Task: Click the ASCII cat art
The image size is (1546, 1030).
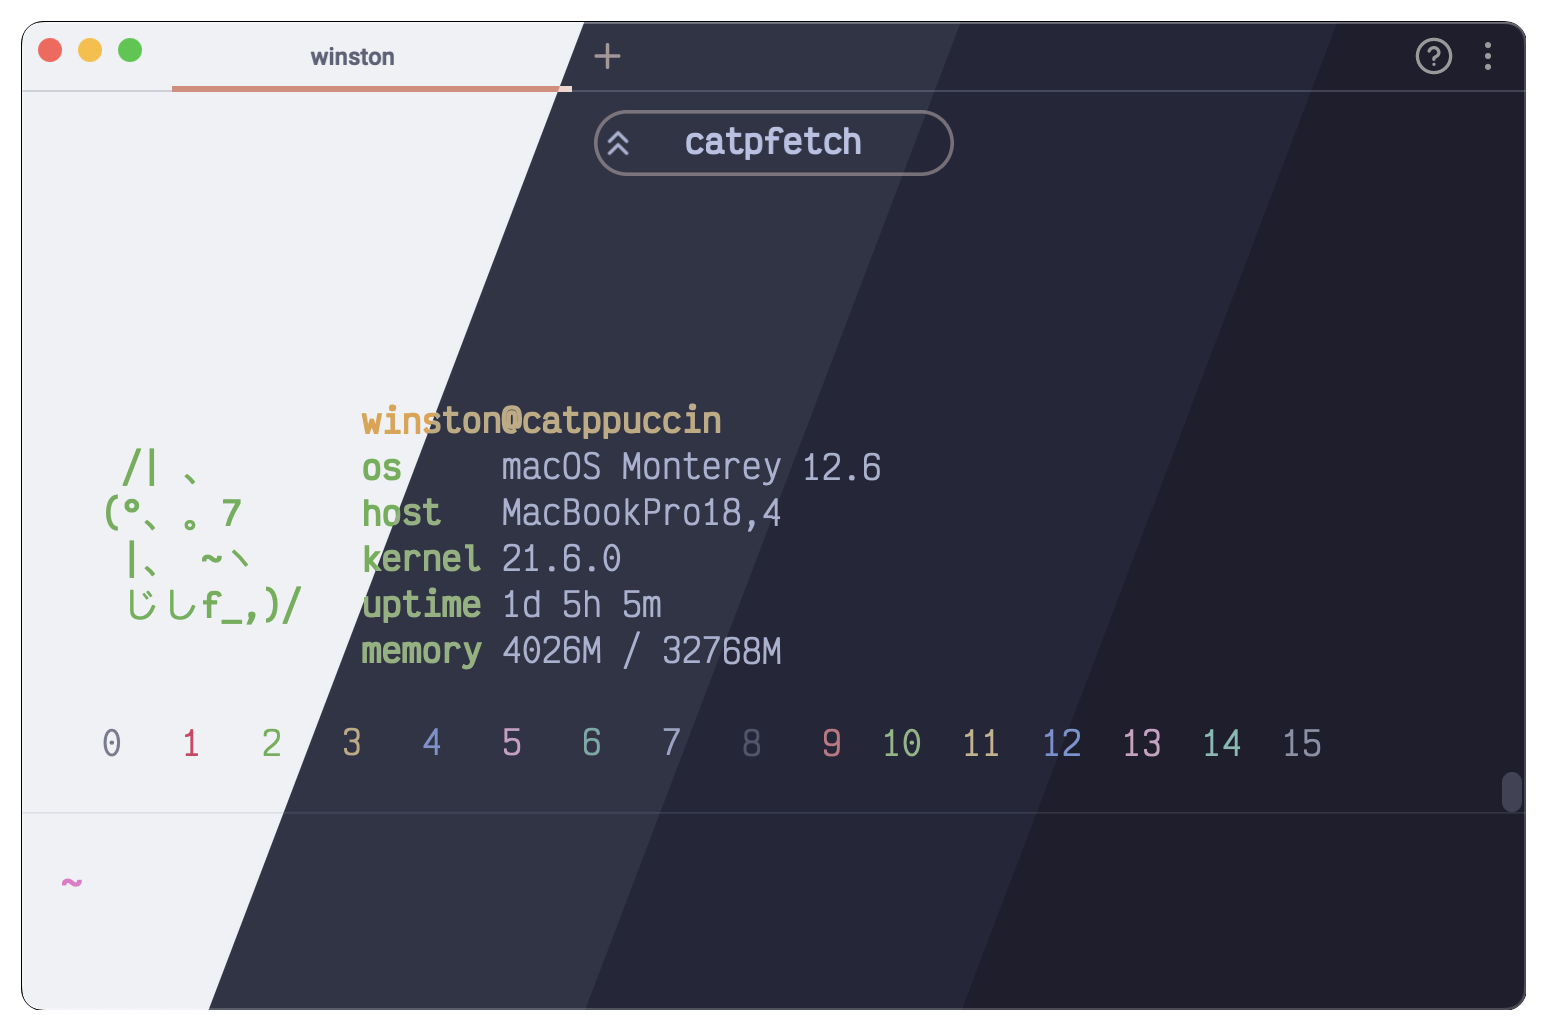Action: [201, 536]
